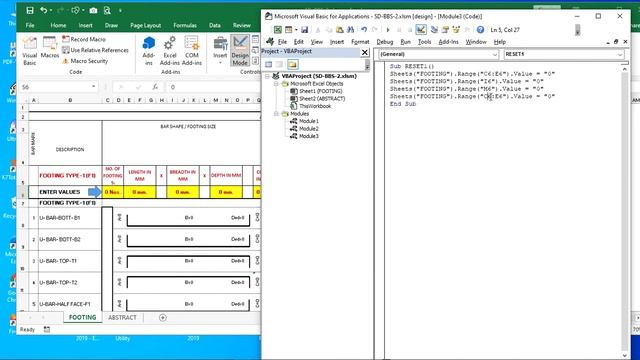Screen dimensions: 640x360
Task: Open the Format menu in VBA editor
Action: [x=360, y=42]
